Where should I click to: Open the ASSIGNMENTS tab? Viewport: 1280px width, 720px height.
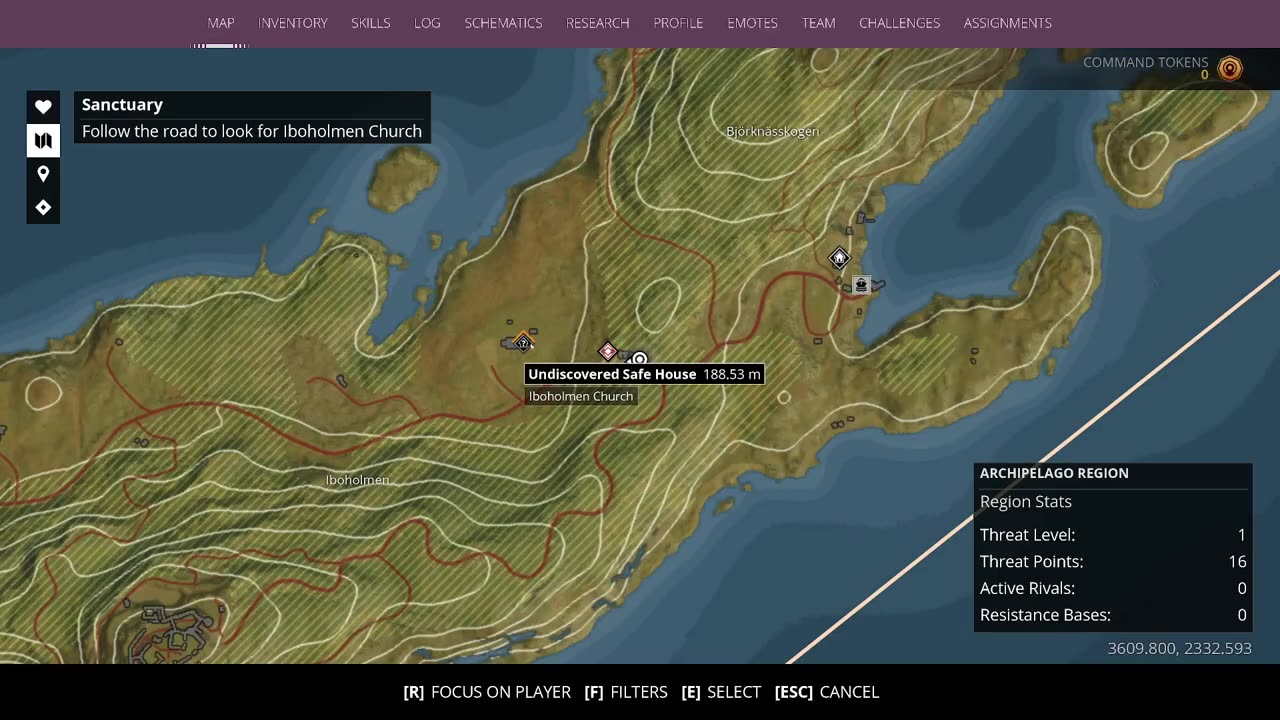[1007, 23]
